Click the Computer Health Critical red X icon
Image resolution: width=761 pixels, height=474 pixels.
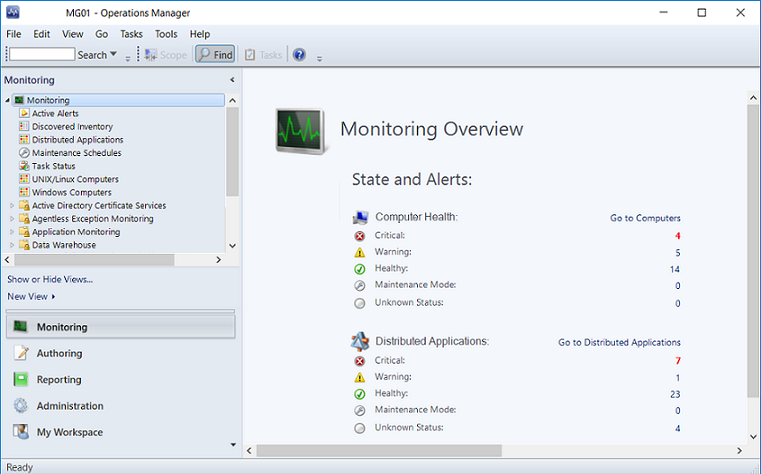[360, 236]
